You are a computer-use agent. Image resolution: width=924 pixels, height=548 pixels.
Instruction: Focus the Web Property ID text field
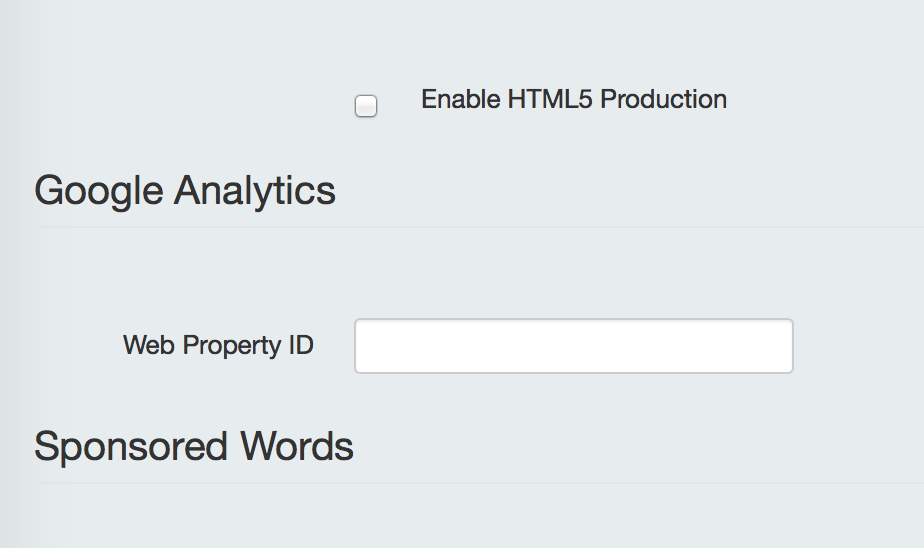point(574,346)
